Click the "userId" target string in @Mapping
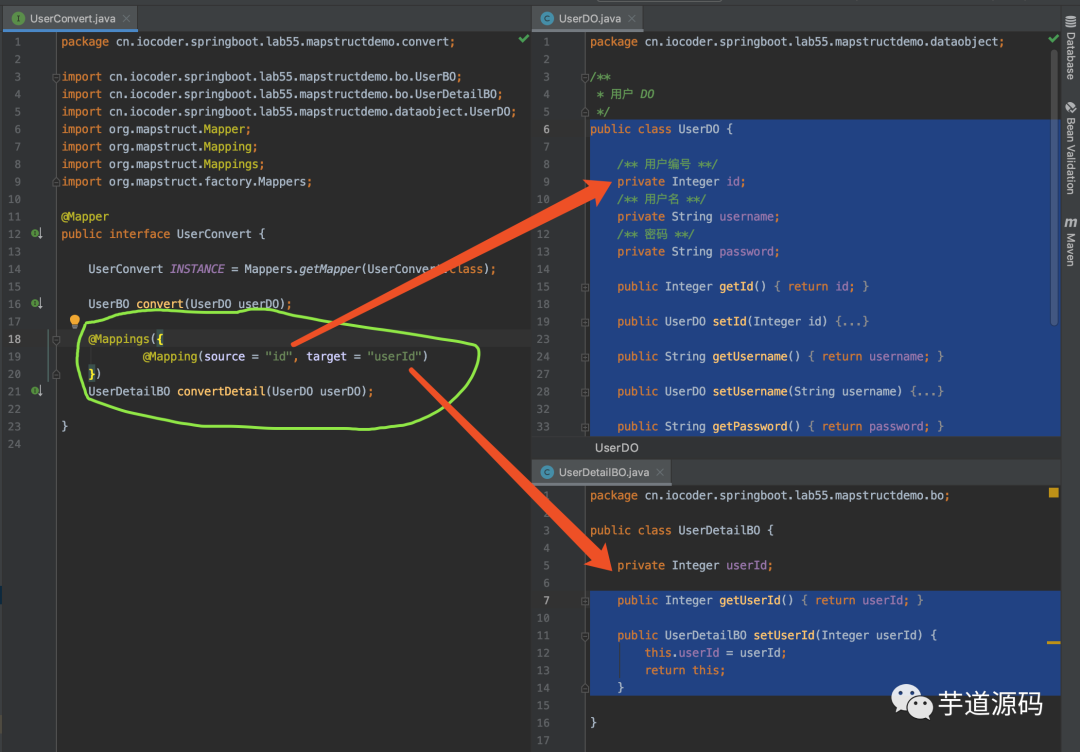The height and width of the screenshot is (752, 1080). (394, 356)
